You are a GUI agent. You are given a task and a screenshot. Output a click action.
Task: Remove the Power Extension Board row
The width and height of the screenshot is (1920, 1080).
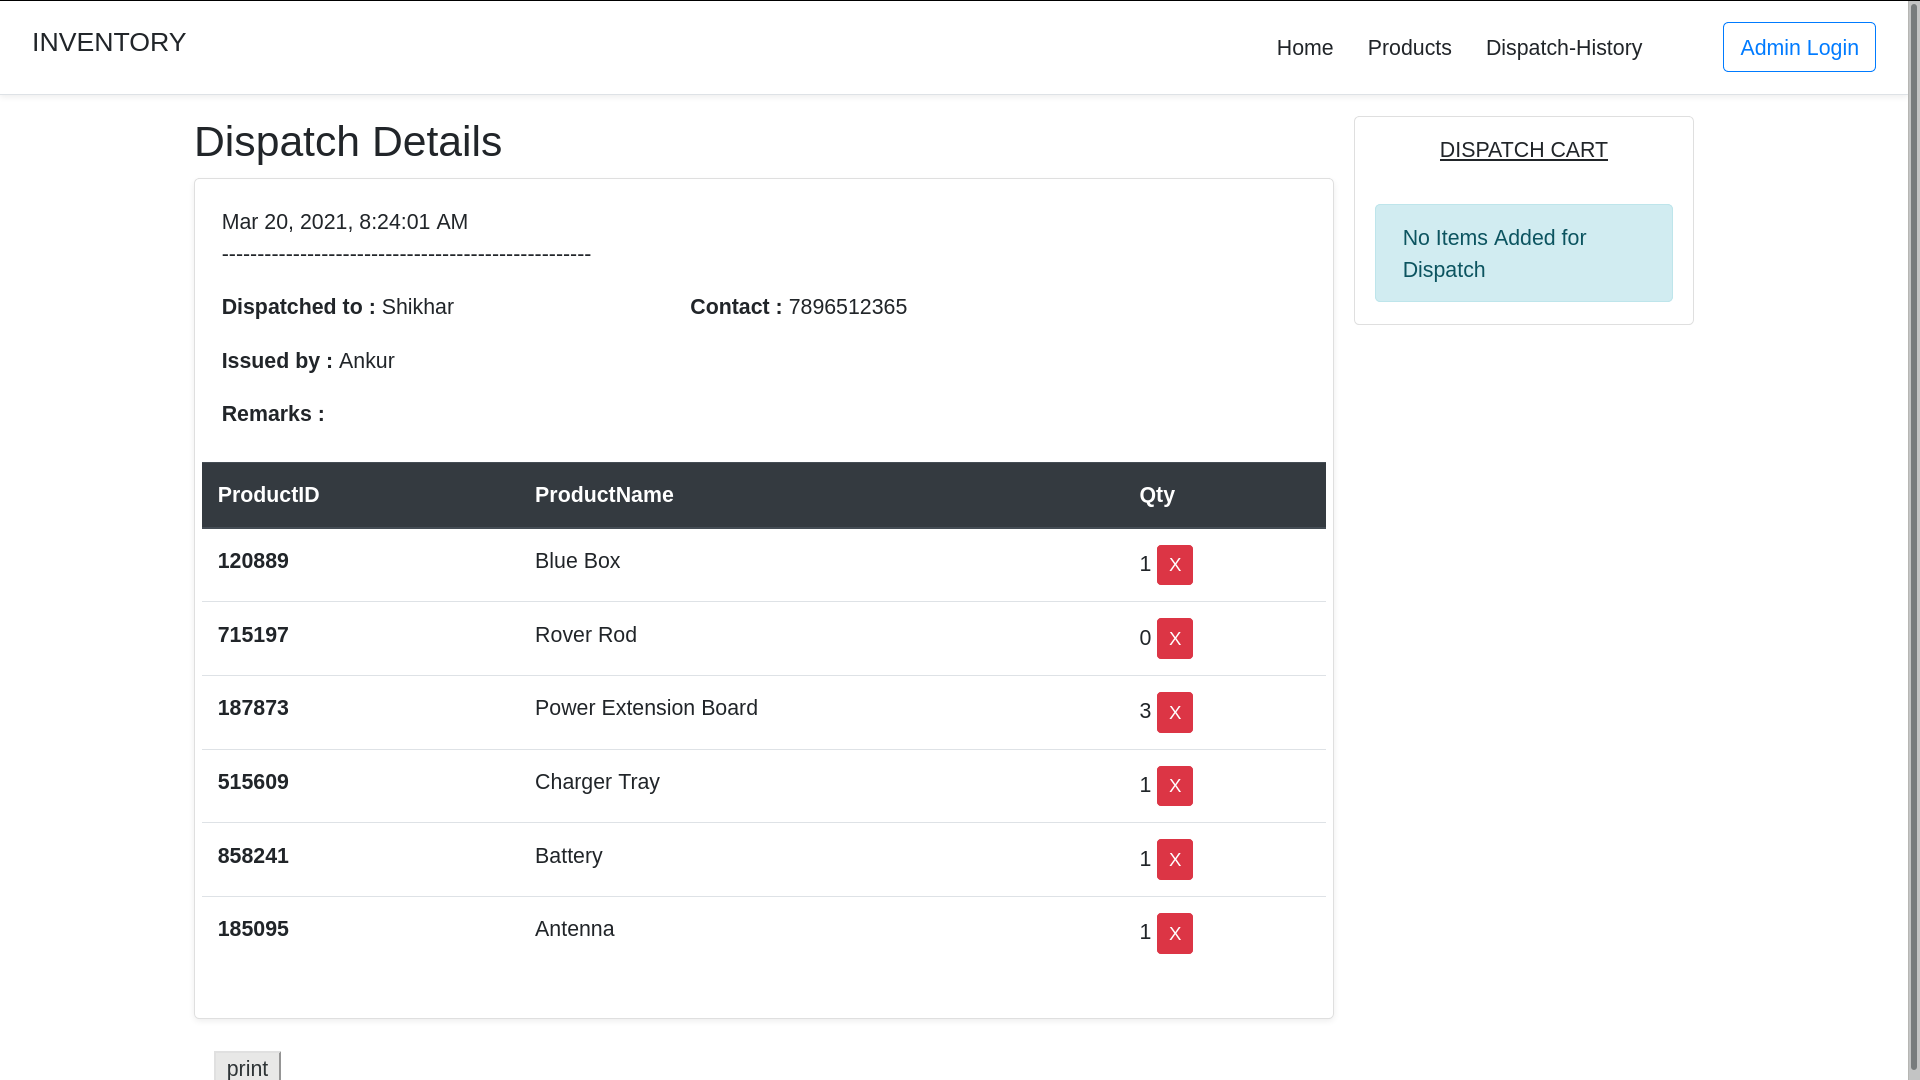(x=1174, y=713)
